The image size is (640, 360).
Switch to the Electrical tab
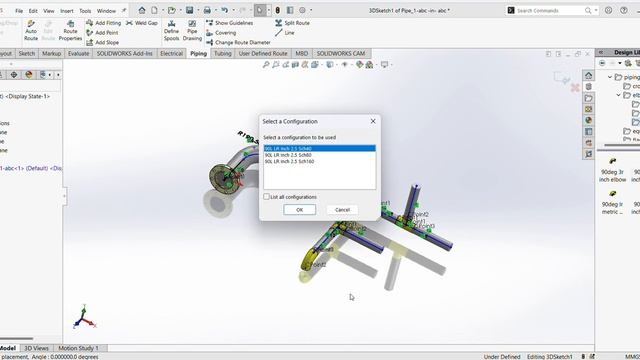171,53
